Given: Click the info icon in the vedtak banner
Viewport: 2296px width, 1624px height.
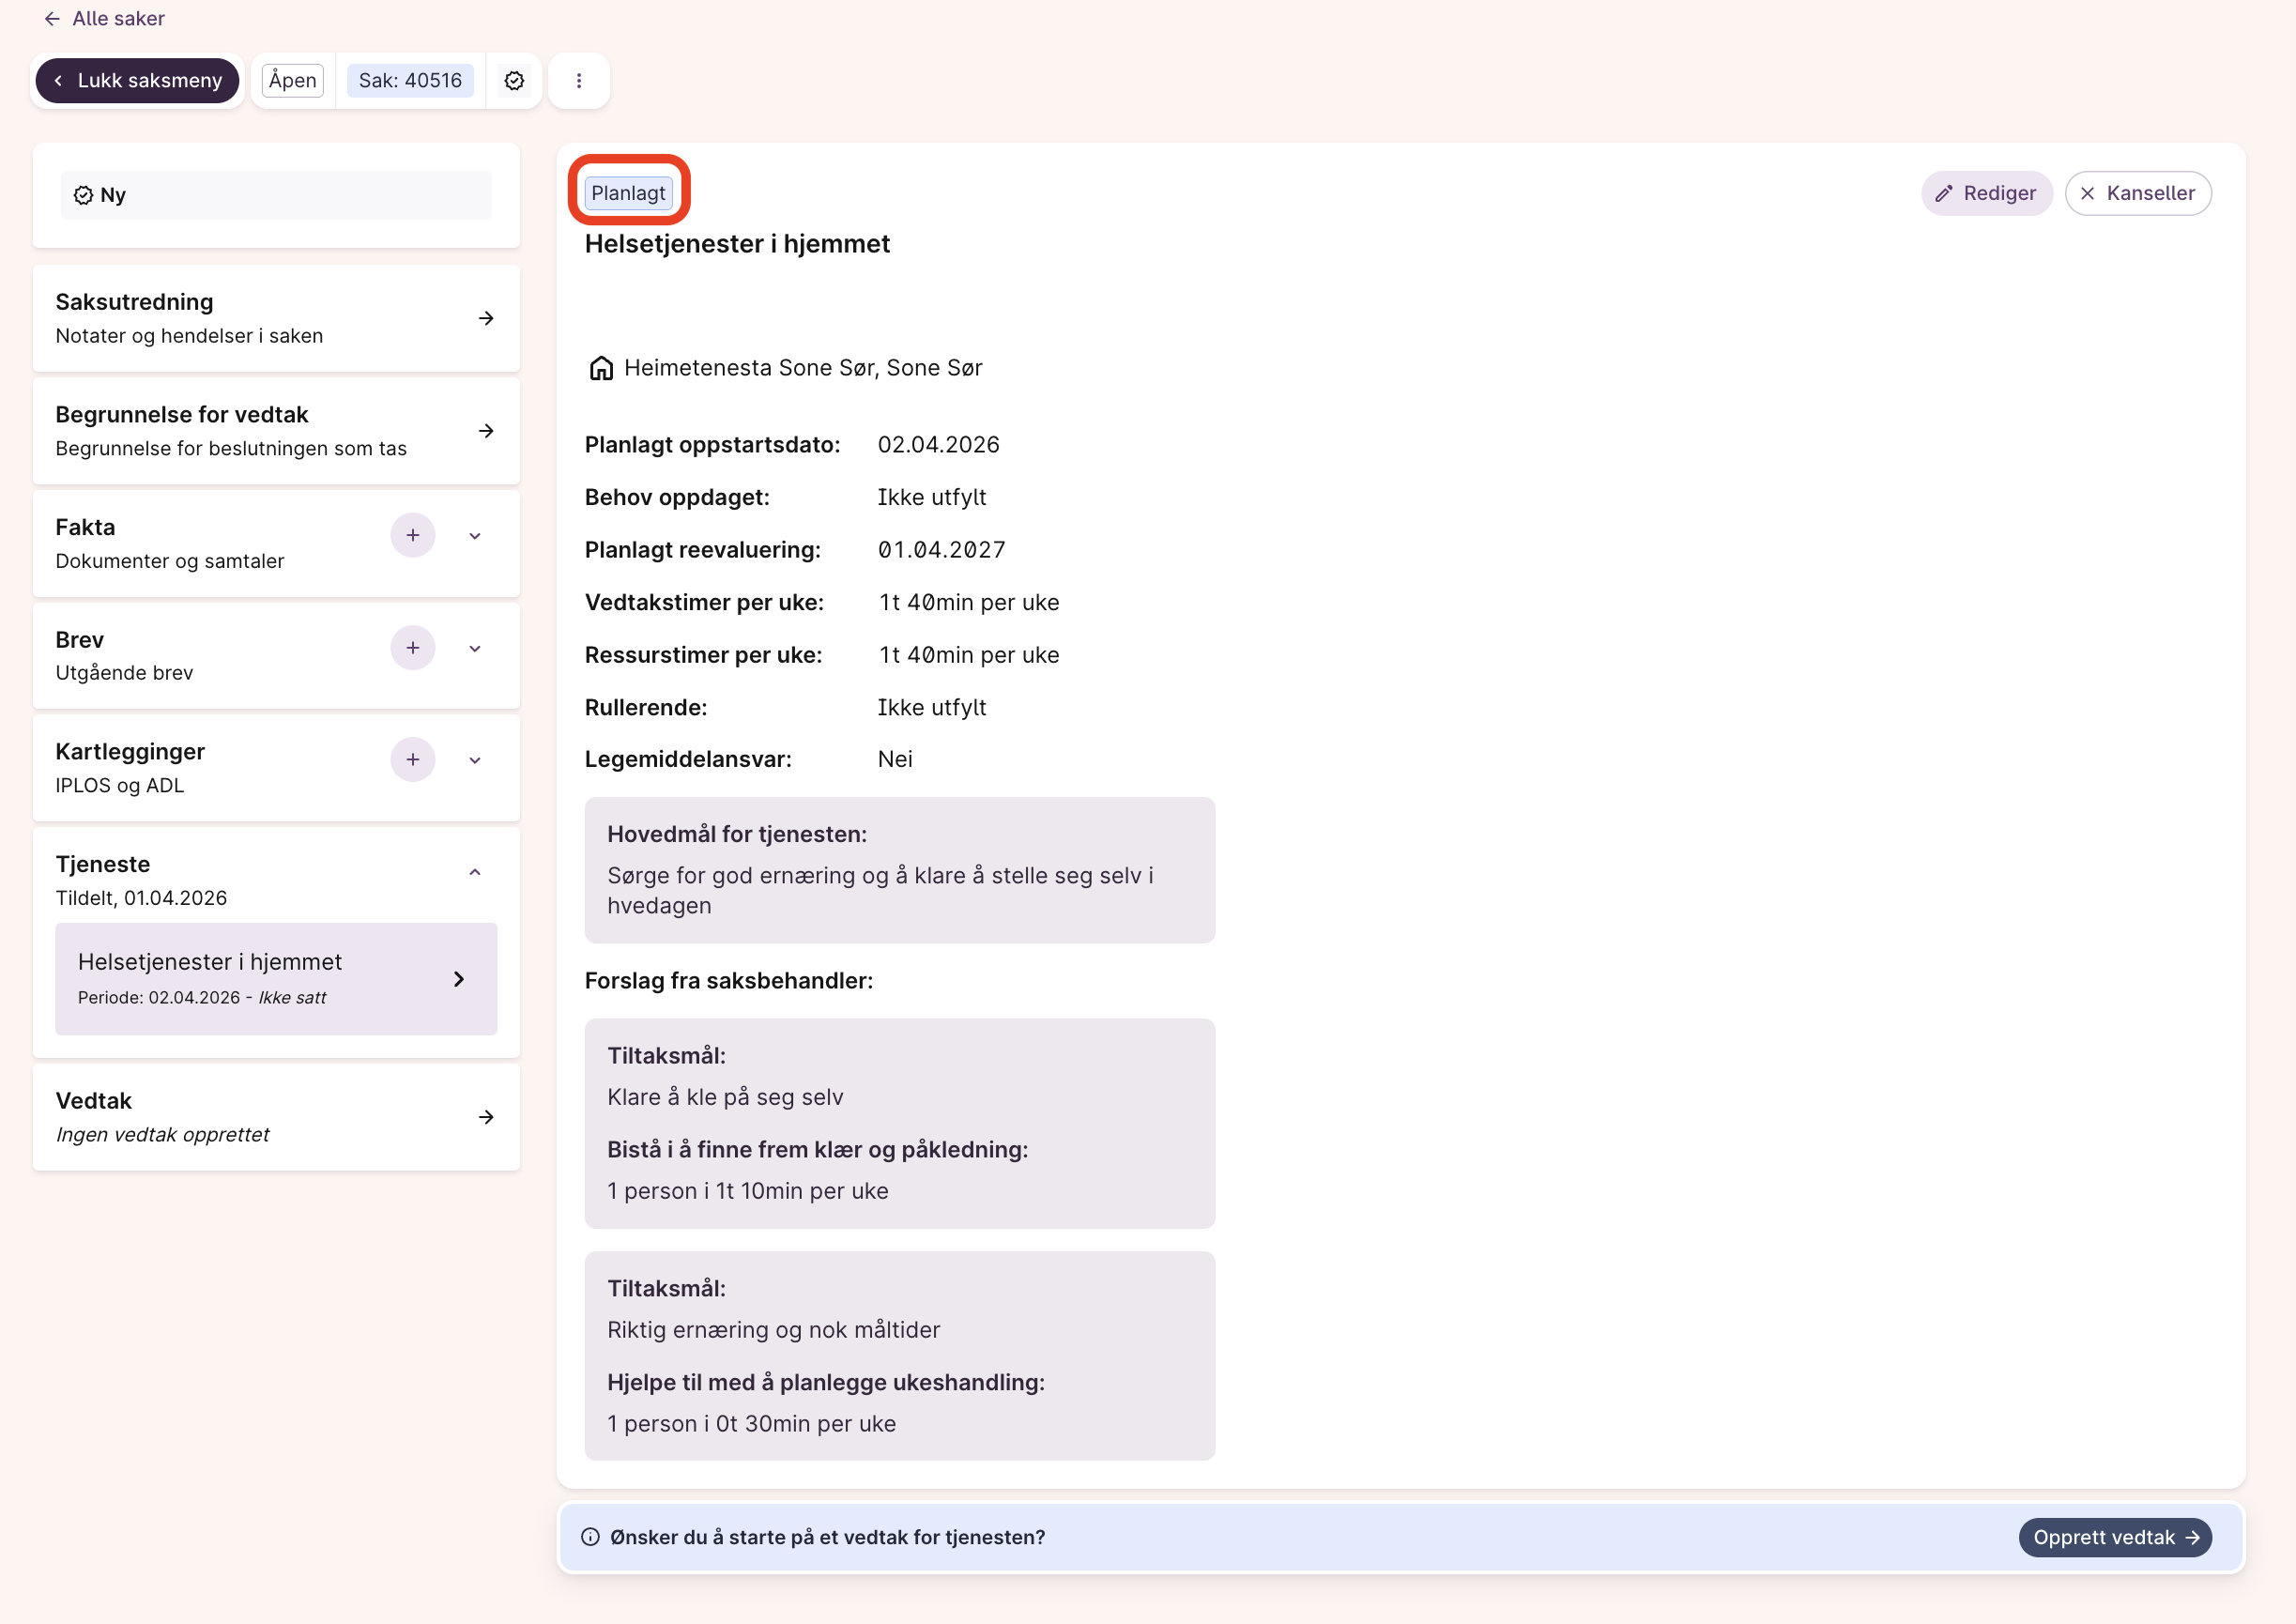Looking at the screenshot, I should click(591, 1537).
